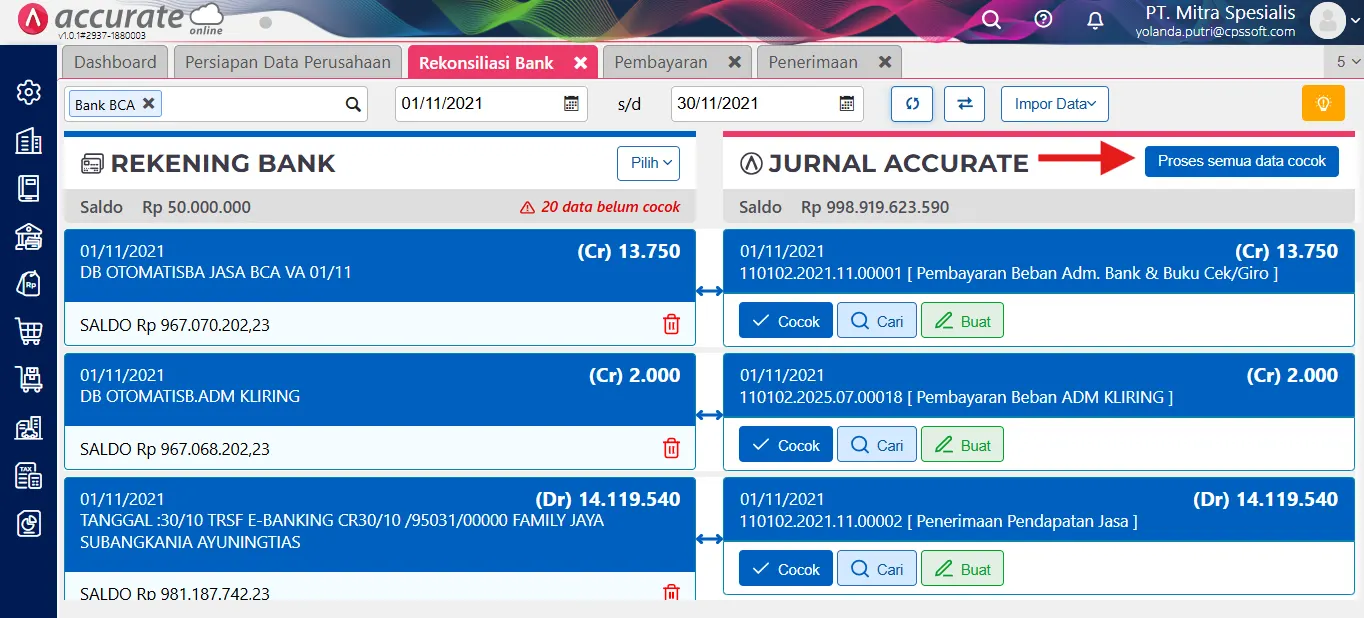Click the Proses semua data cocok button
This screenshot has width=1364, height=618.
(1241, 161)
